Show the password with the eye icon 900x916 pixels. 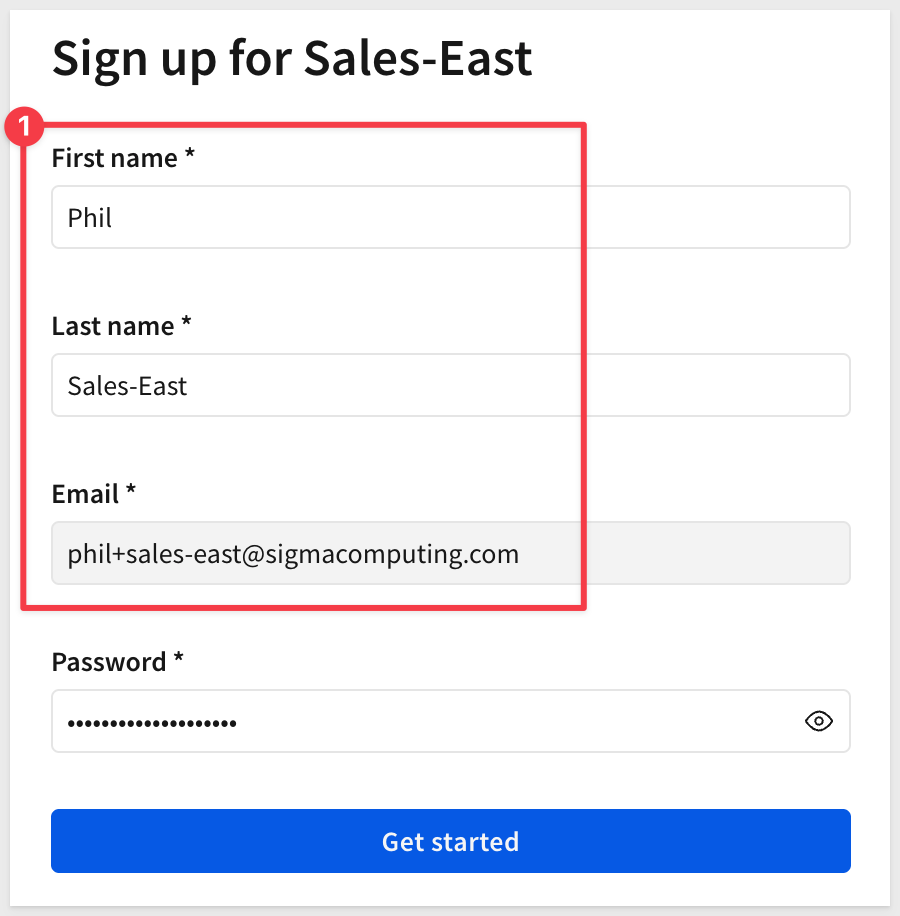[x=819, y=721]
